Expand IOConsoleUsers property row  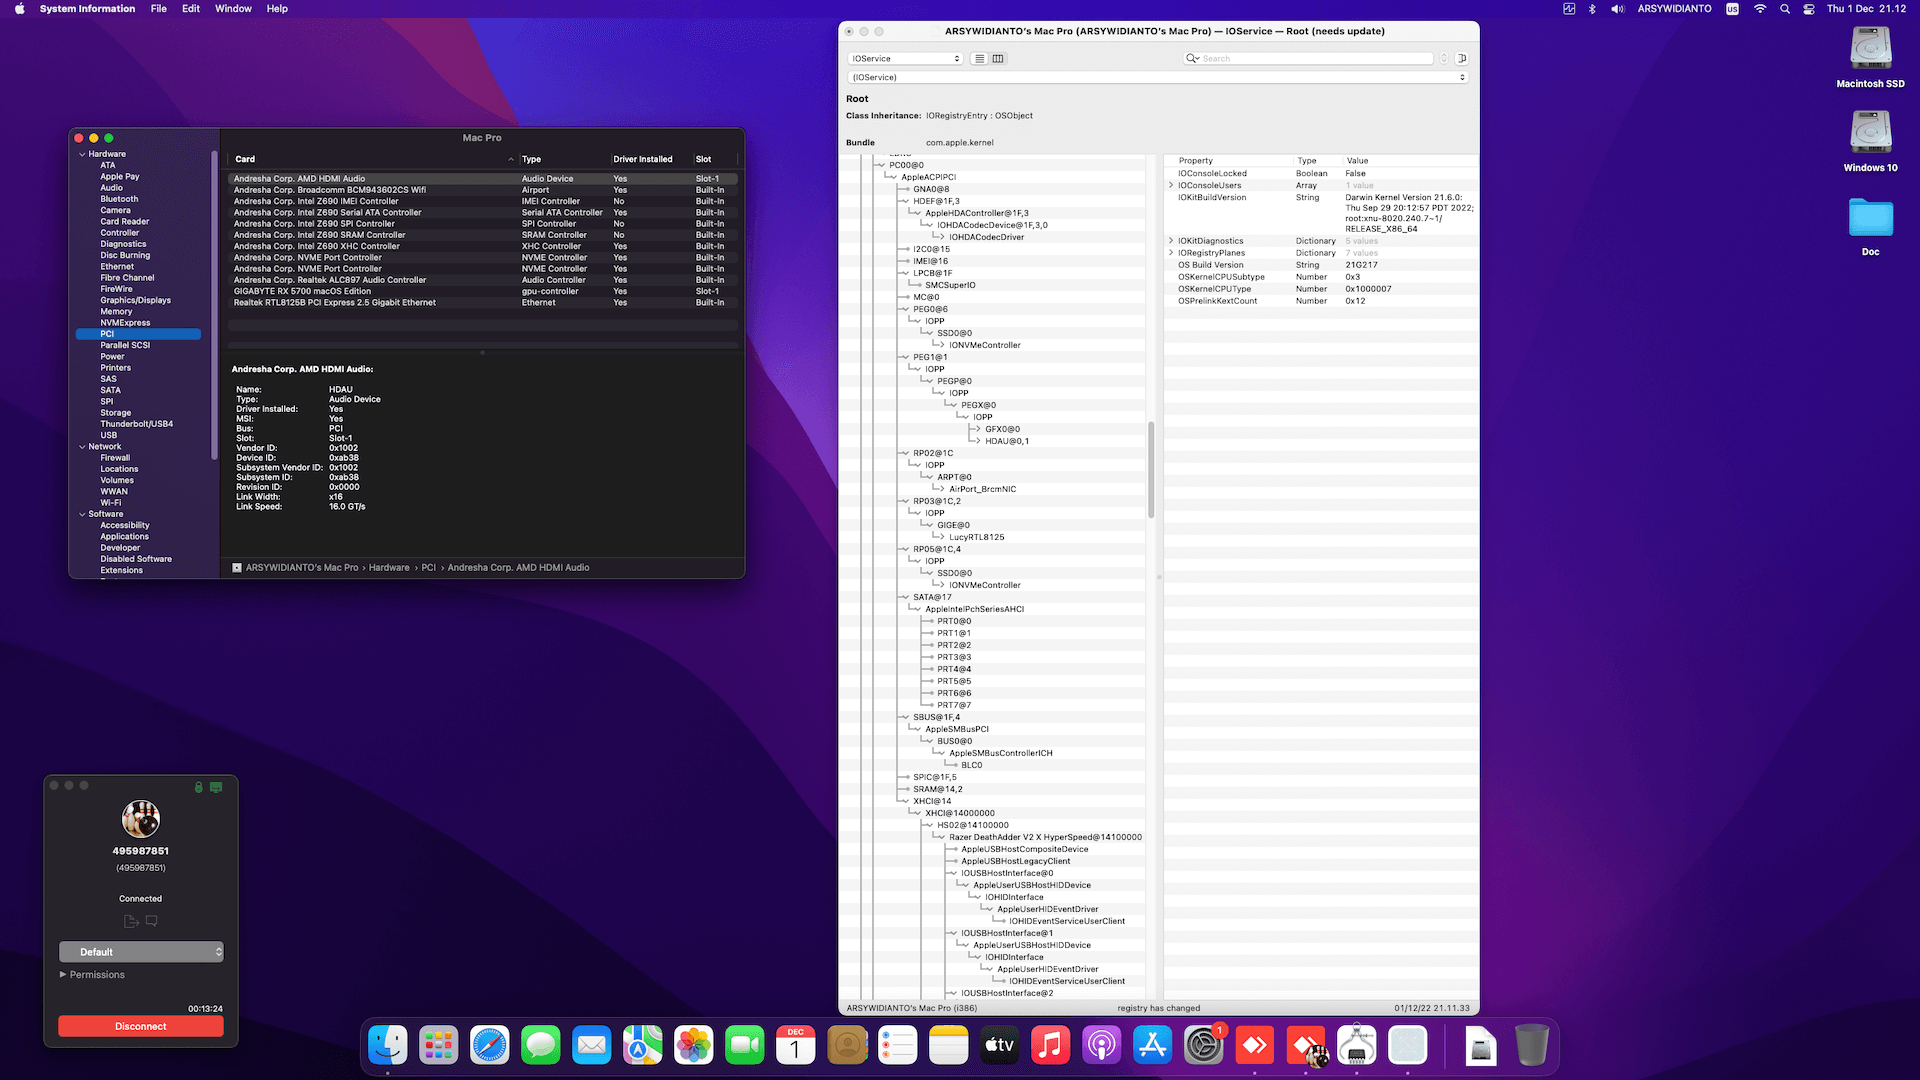click(1171, 186)
